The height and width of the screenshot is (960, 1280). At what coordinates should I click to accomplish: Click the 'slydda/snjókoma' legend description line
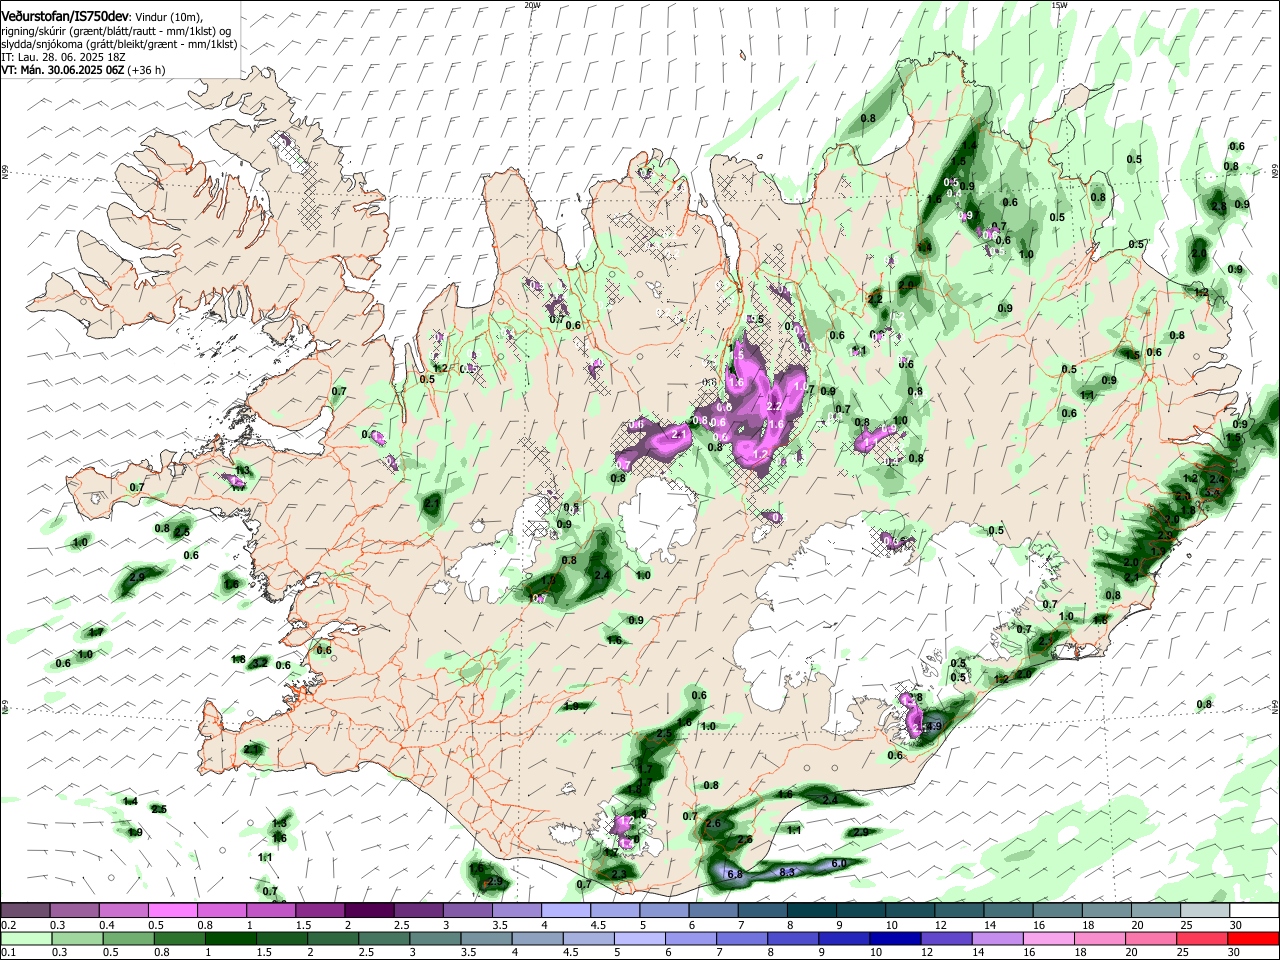pos(119,44)
